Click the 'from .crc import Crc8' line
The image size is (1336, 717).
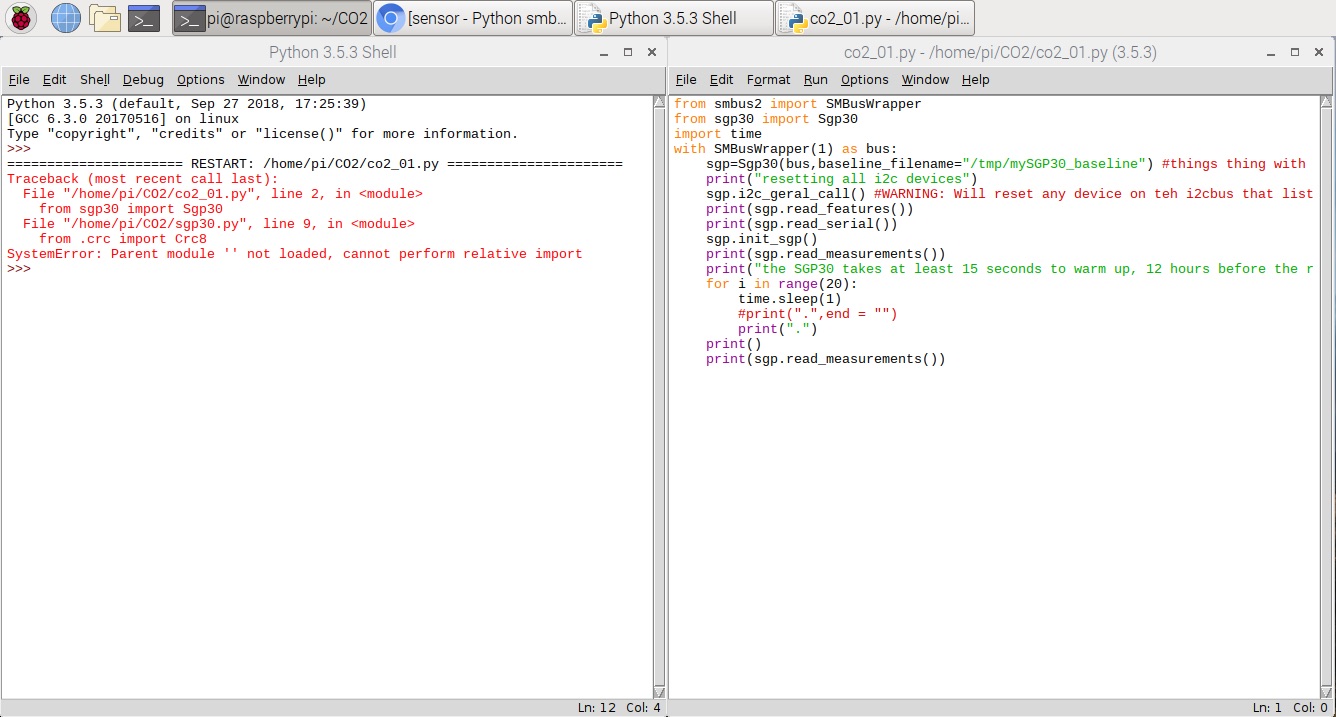(x=123, y=239)
